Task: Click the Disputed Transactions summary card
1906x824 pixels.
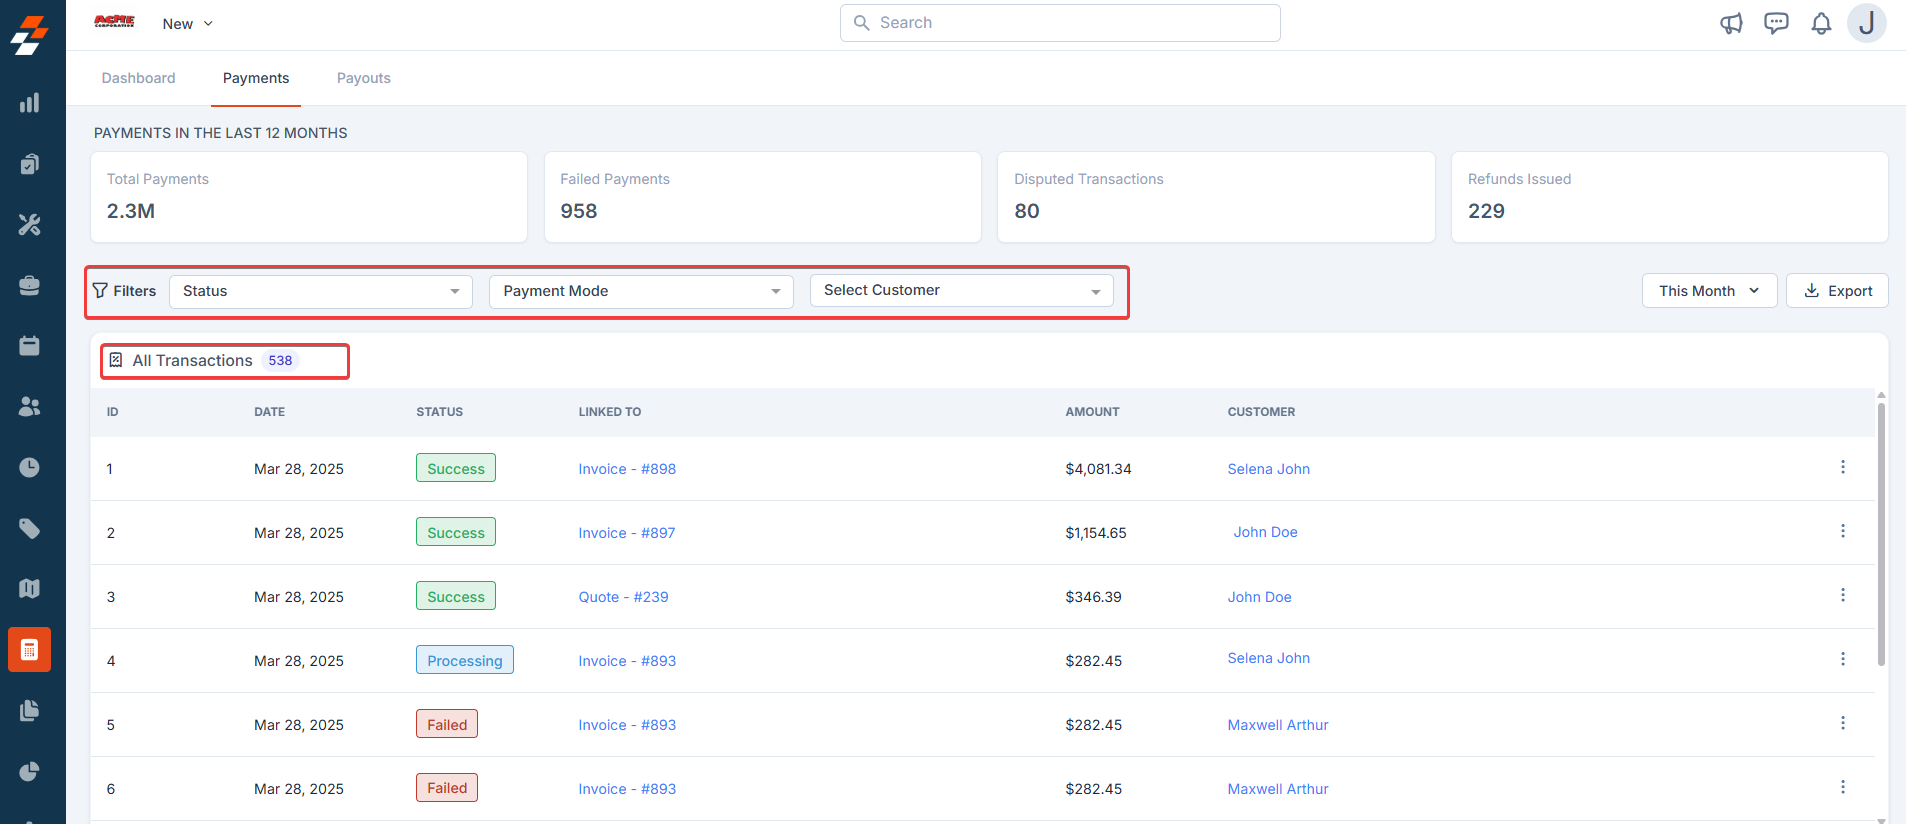Action: coord(1216,197)
